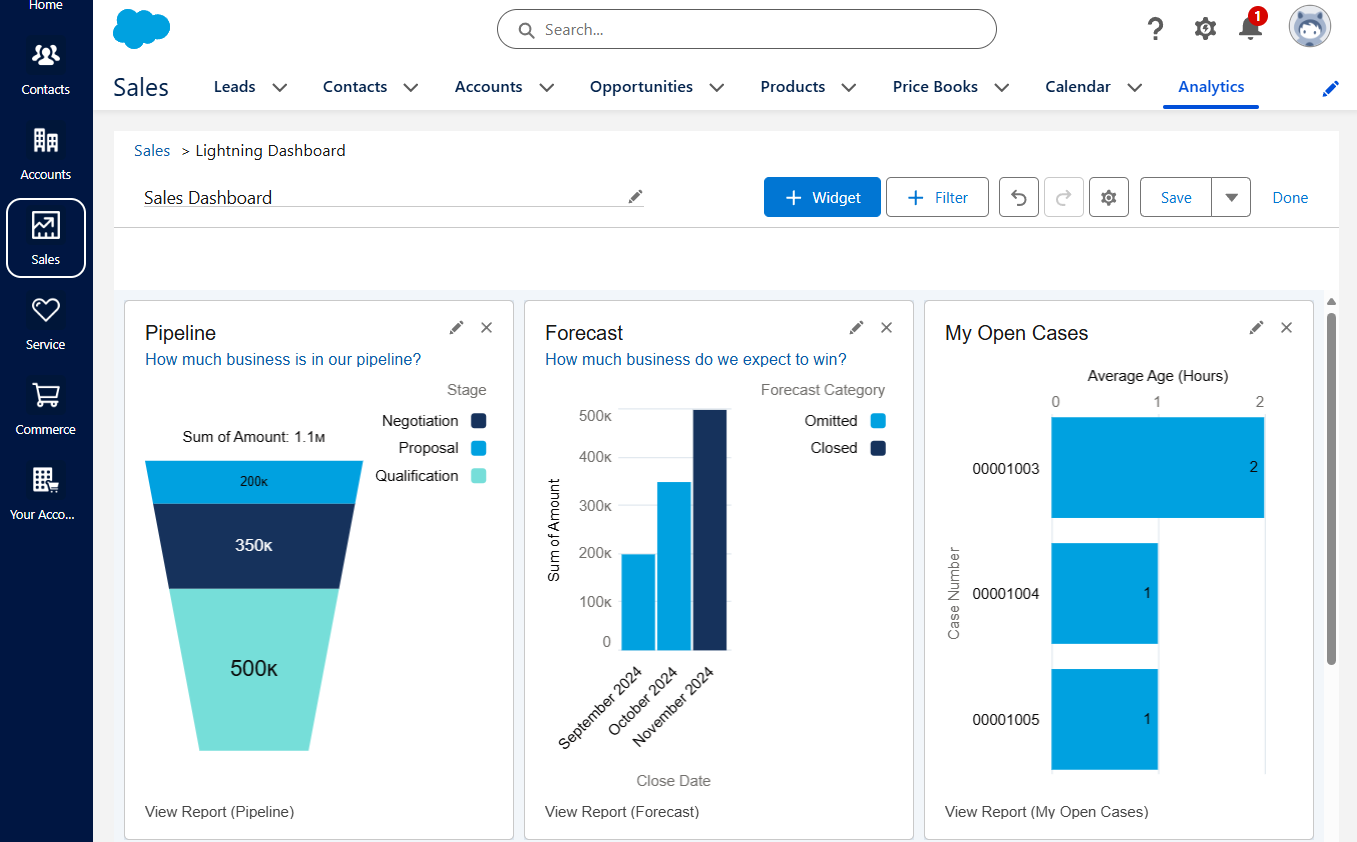Edit the Sales Dashboard title with the pencil

pyautogui.click(x=635, y=197)
